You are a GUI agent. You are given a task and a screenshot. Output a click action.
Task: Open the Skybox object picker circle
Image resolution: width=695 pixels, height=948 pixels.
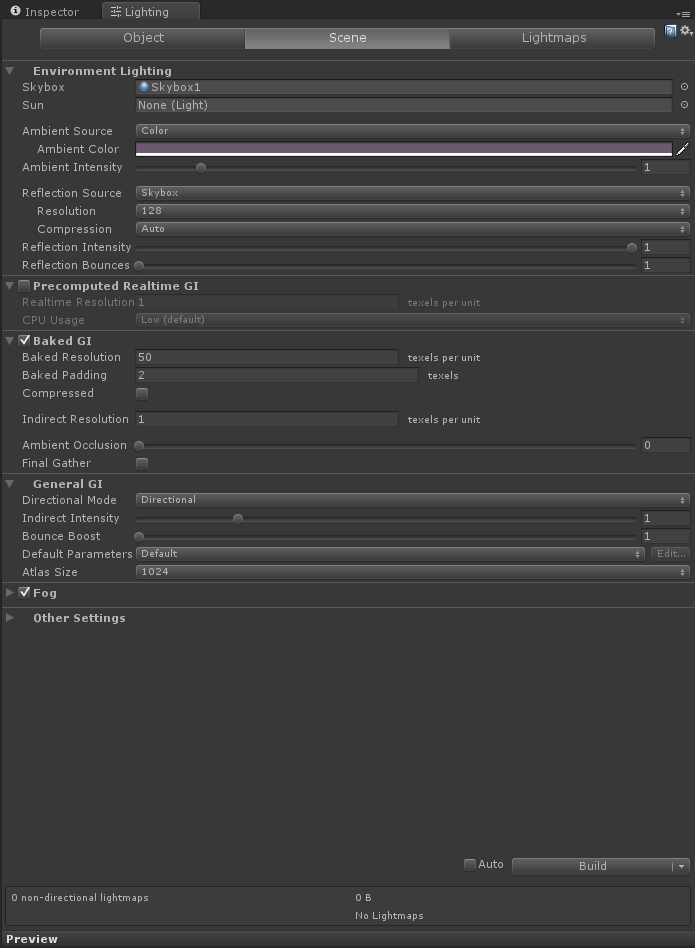[x=683, y=89]
